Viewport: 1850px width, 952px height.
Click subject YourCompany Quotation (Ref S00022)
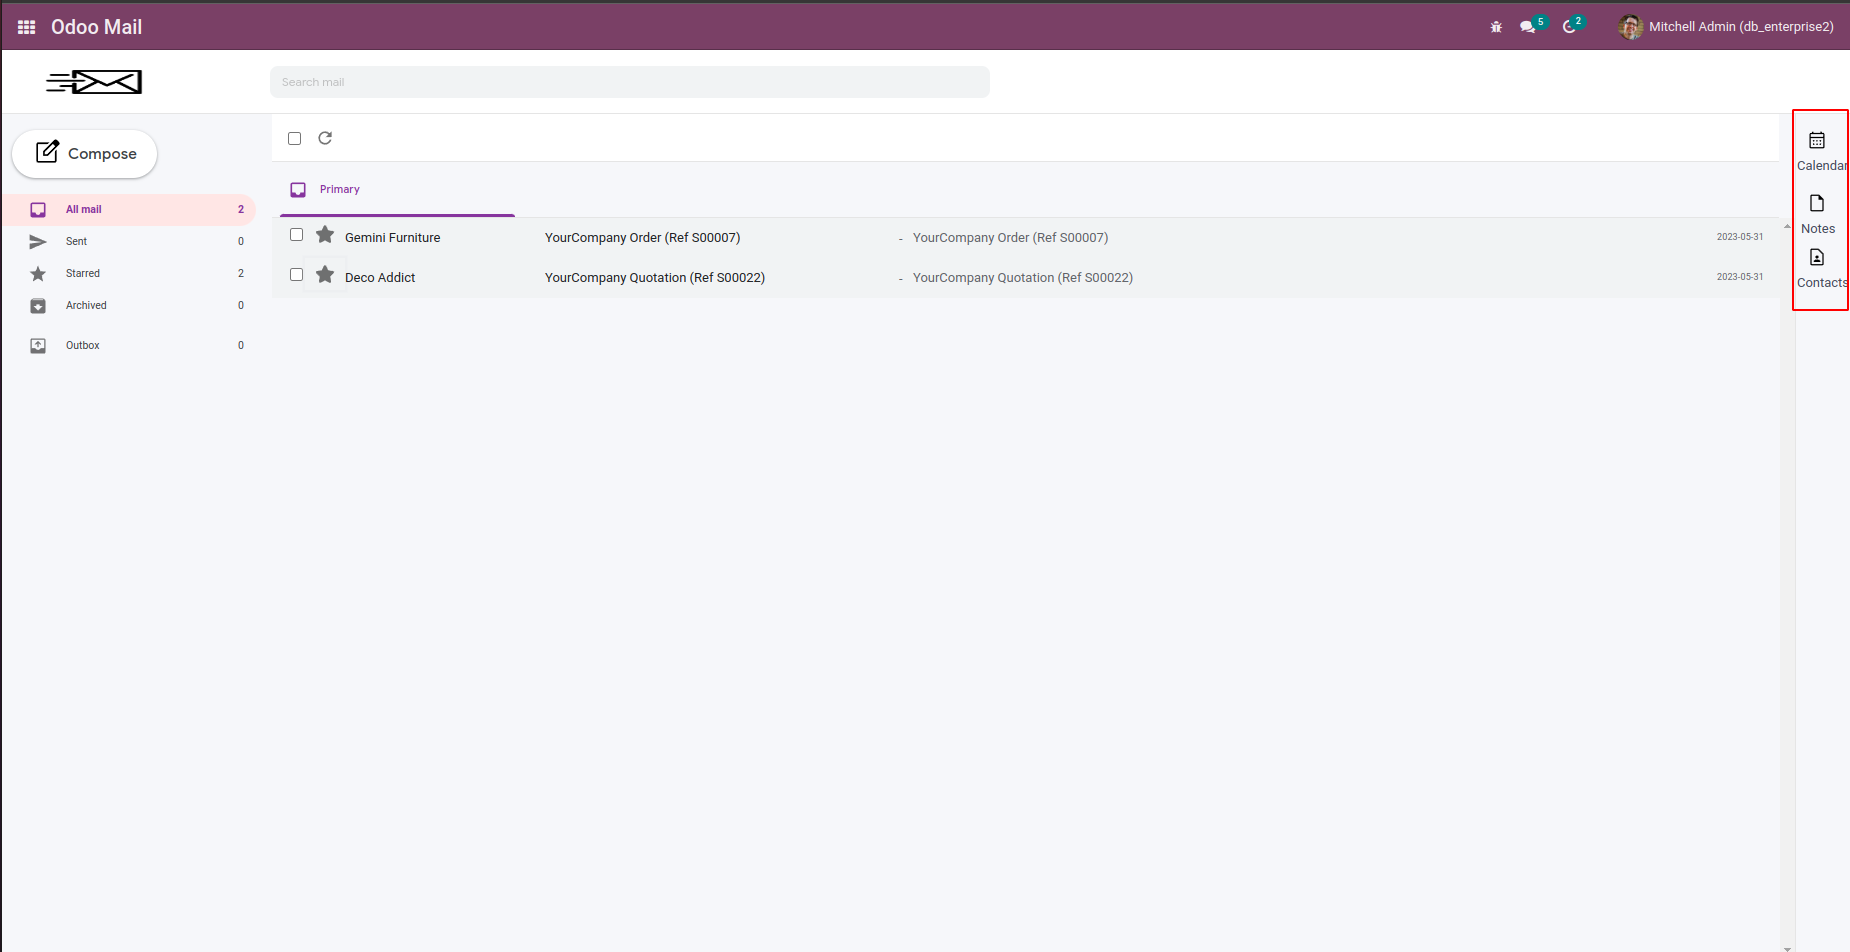(x=655, y=278)
